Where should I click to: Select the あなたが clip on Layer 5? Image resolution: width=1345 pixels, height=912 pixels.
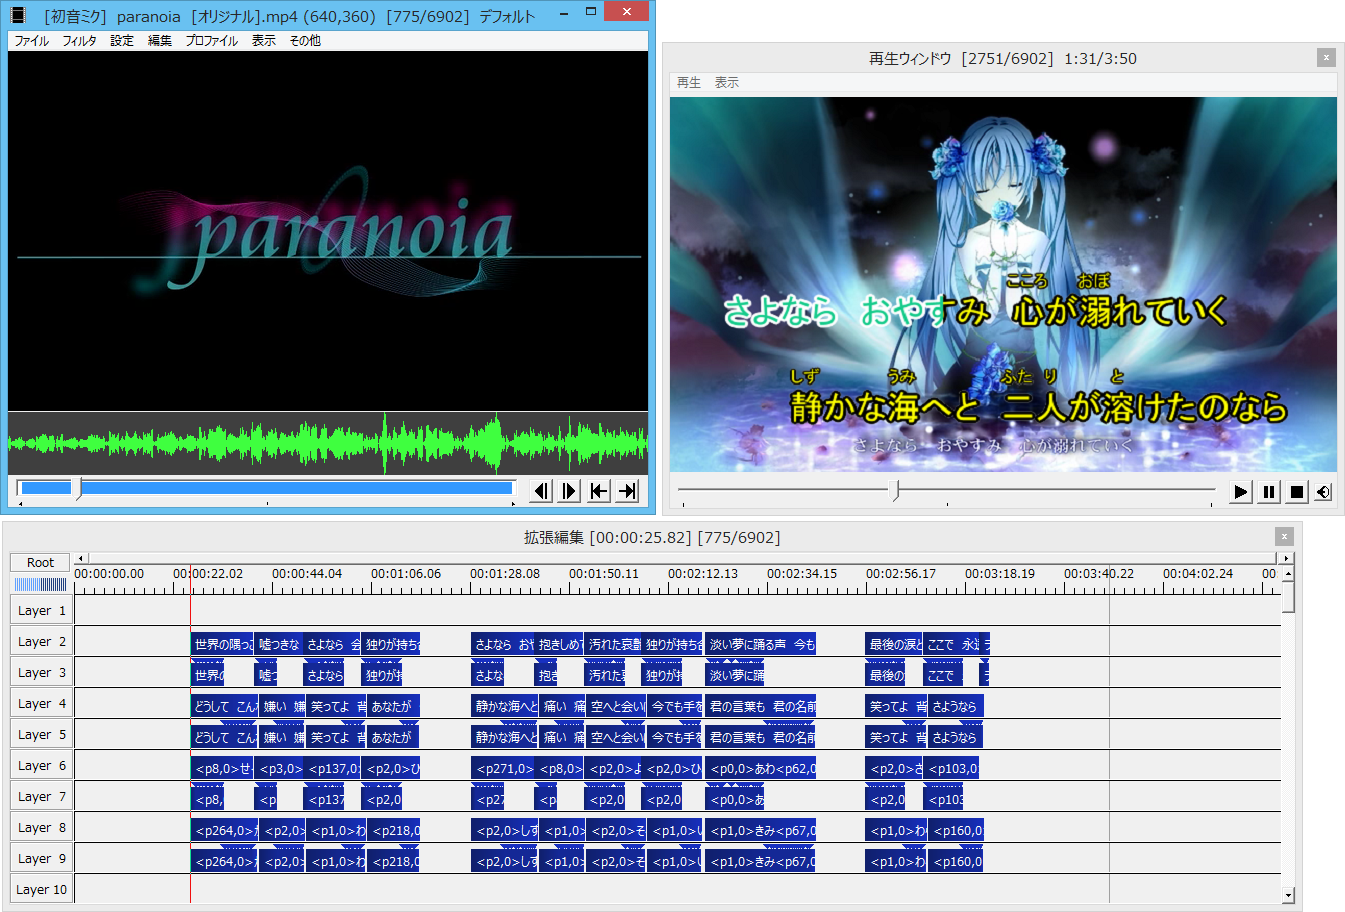point(393,737)
